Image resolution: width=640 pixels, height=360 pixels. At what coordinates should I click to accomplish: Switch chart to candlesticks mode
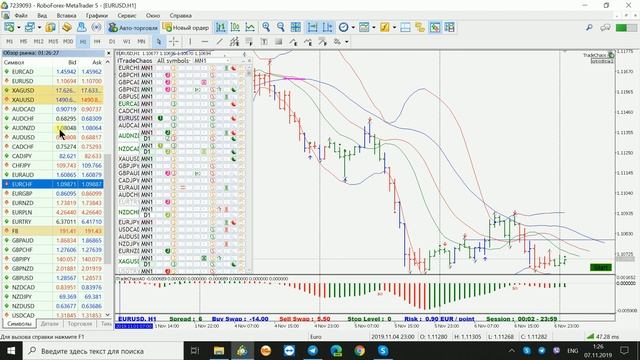pos(236,27)
